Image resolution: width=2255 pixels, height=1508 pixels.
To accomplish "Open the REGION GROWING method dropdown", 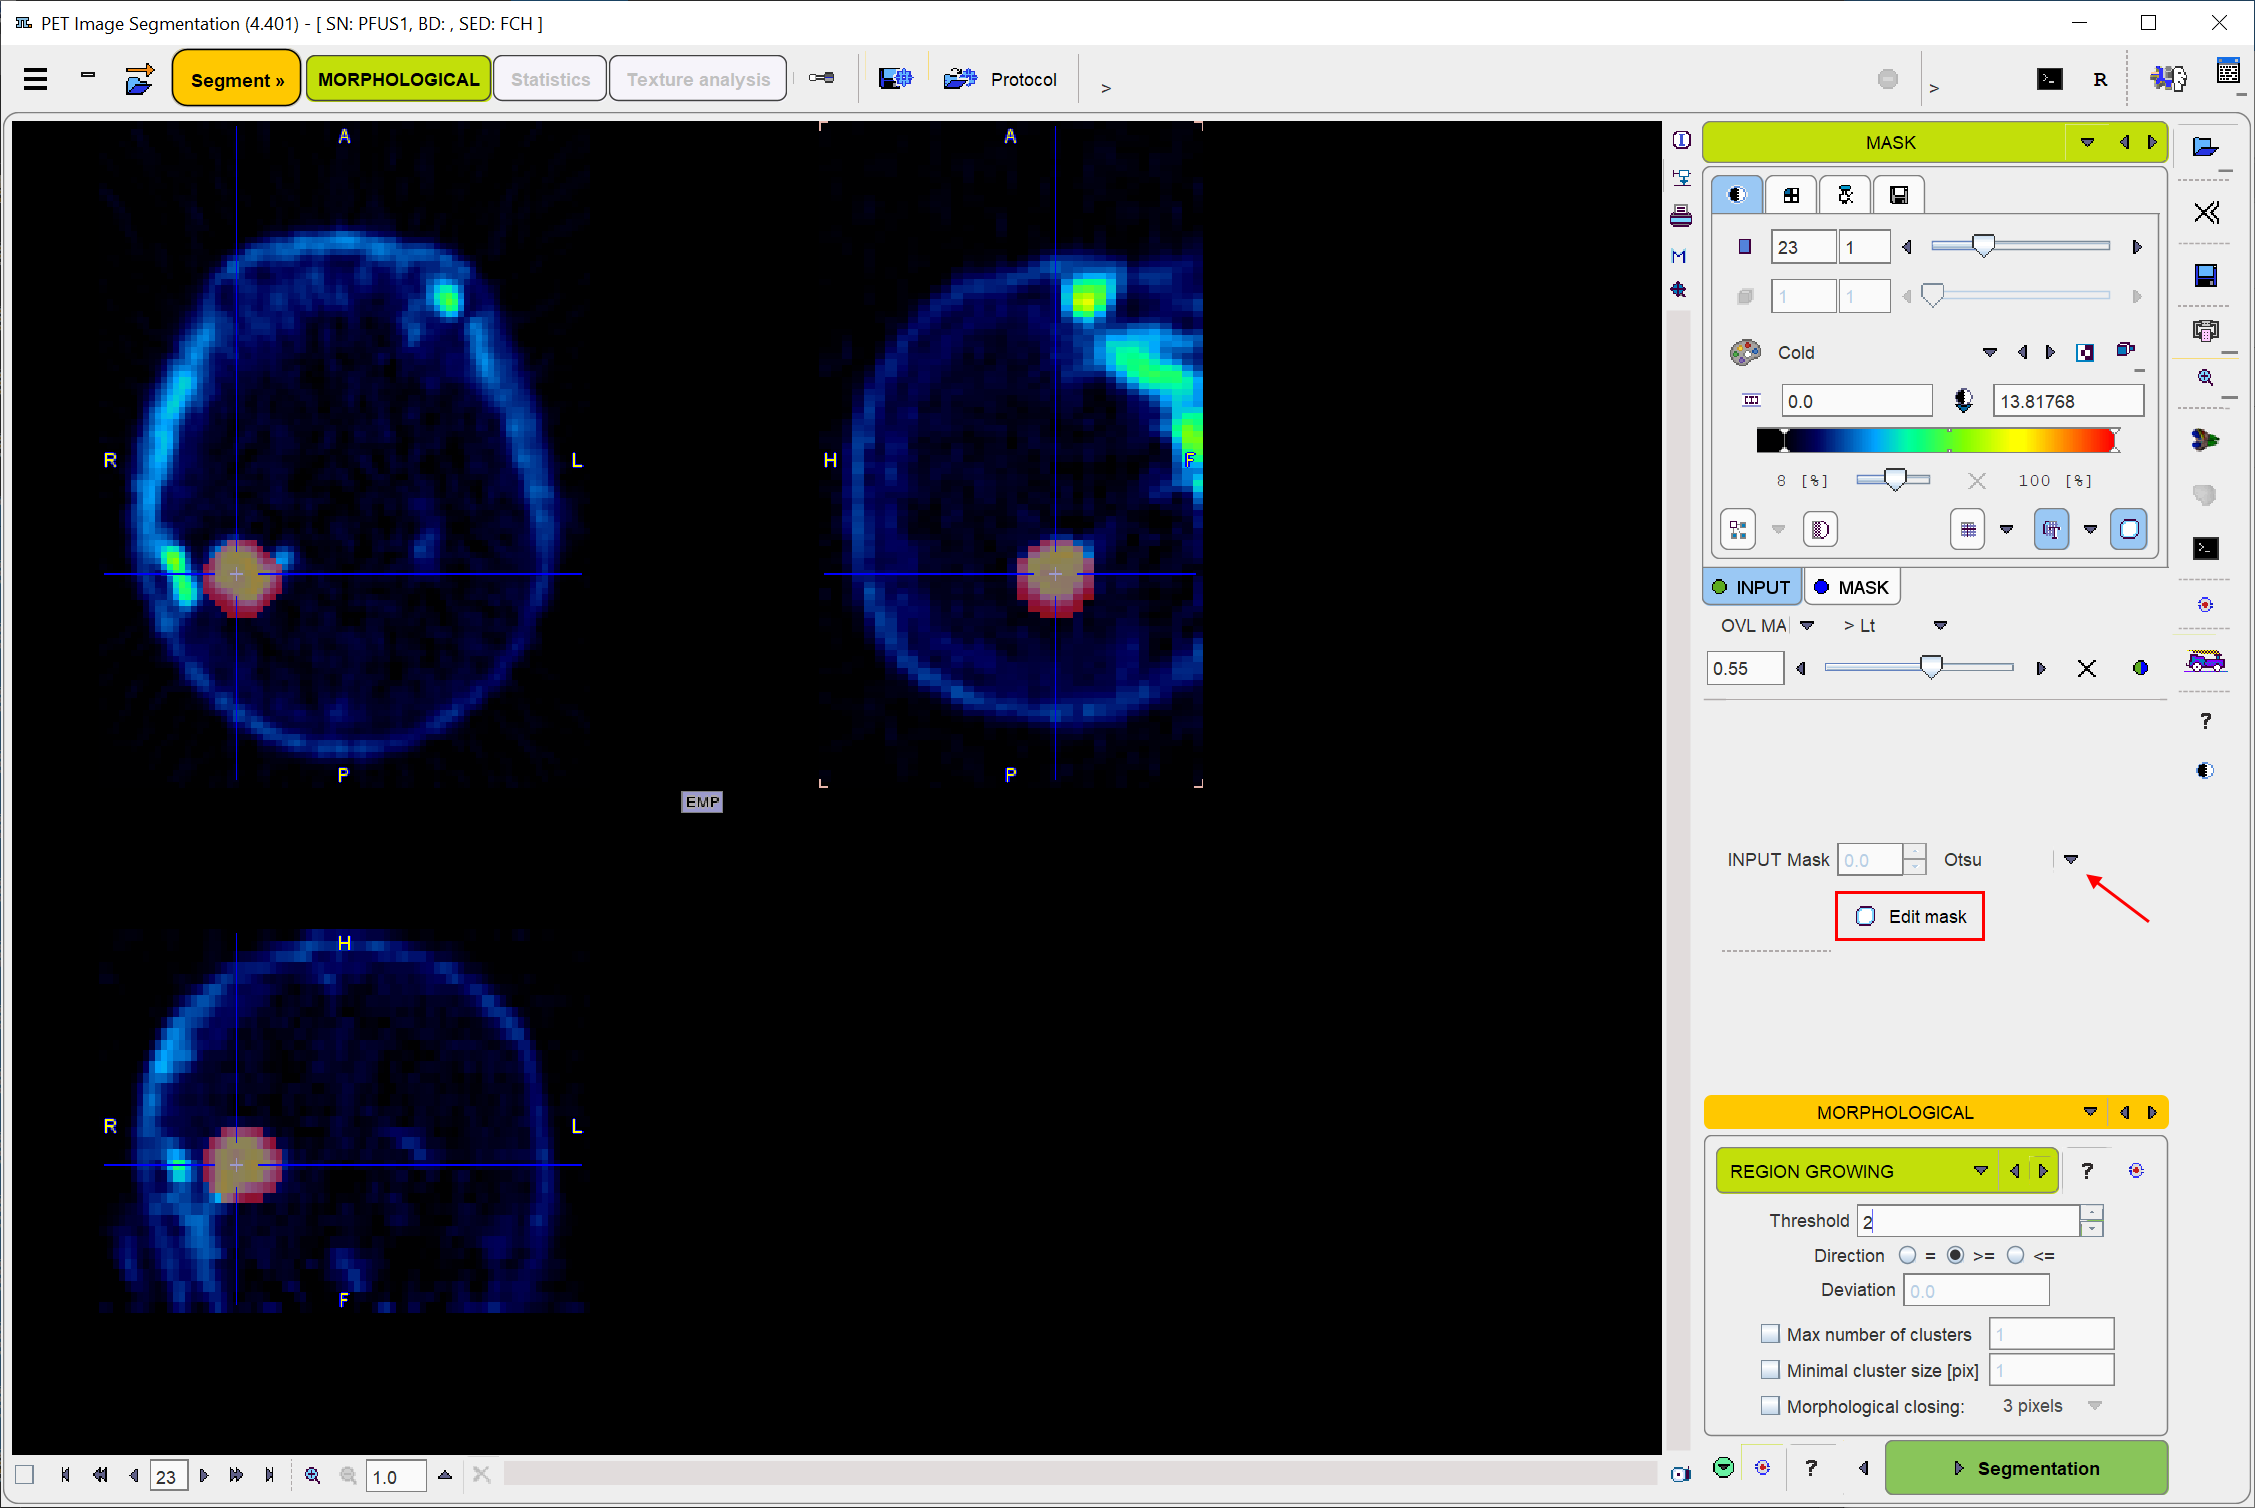I will (x=1980, y=1171).
